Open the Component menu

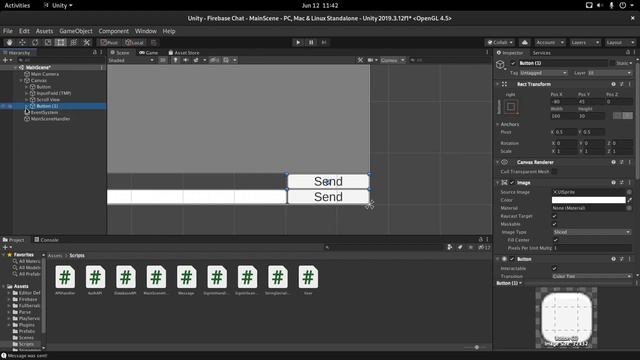coord(113,31)
